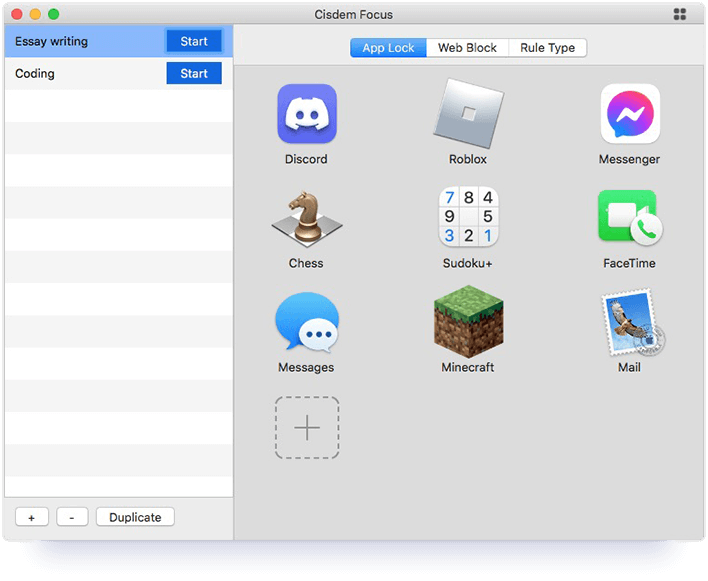The height and width of the screenshot is (581, 708).
Task: Select the Messages app icon
Action: point(307,322)
